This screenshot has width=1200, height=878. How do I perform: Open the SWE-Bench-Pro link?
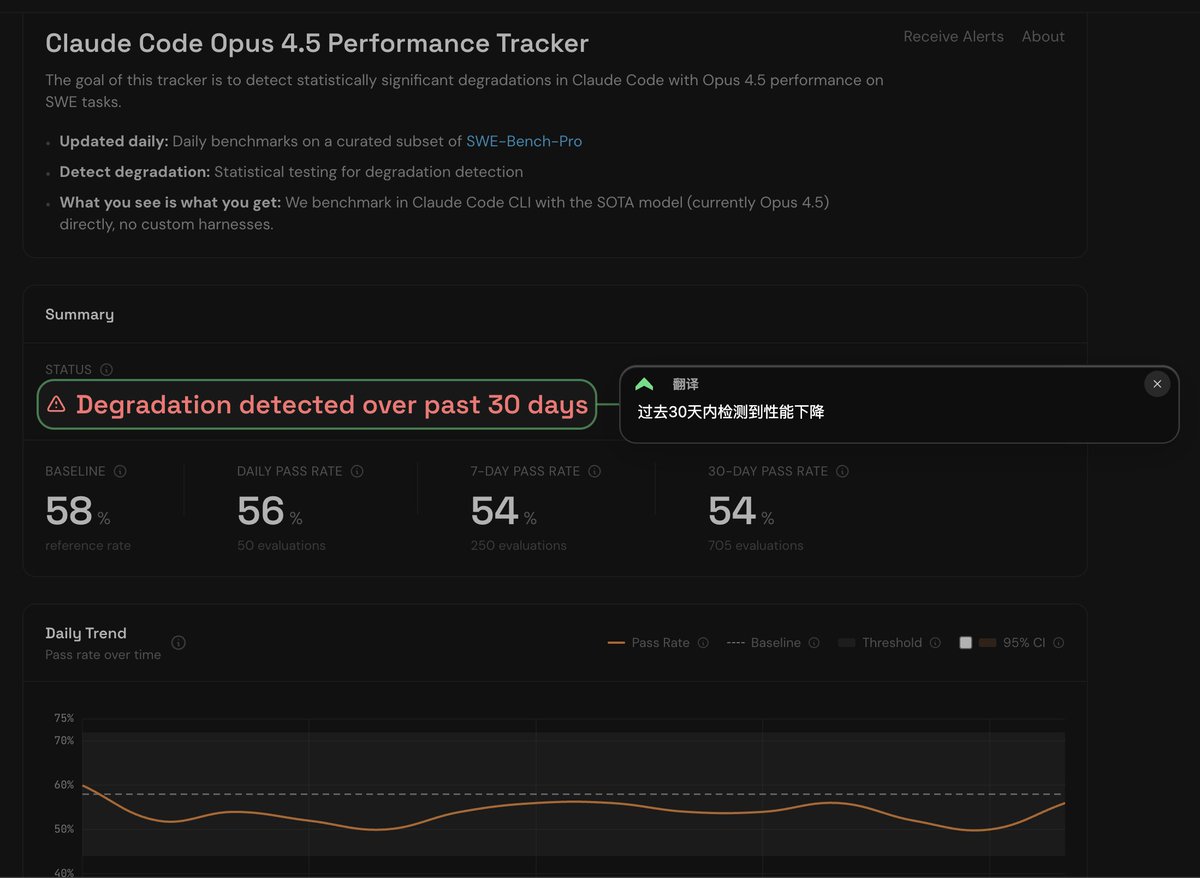524,141
